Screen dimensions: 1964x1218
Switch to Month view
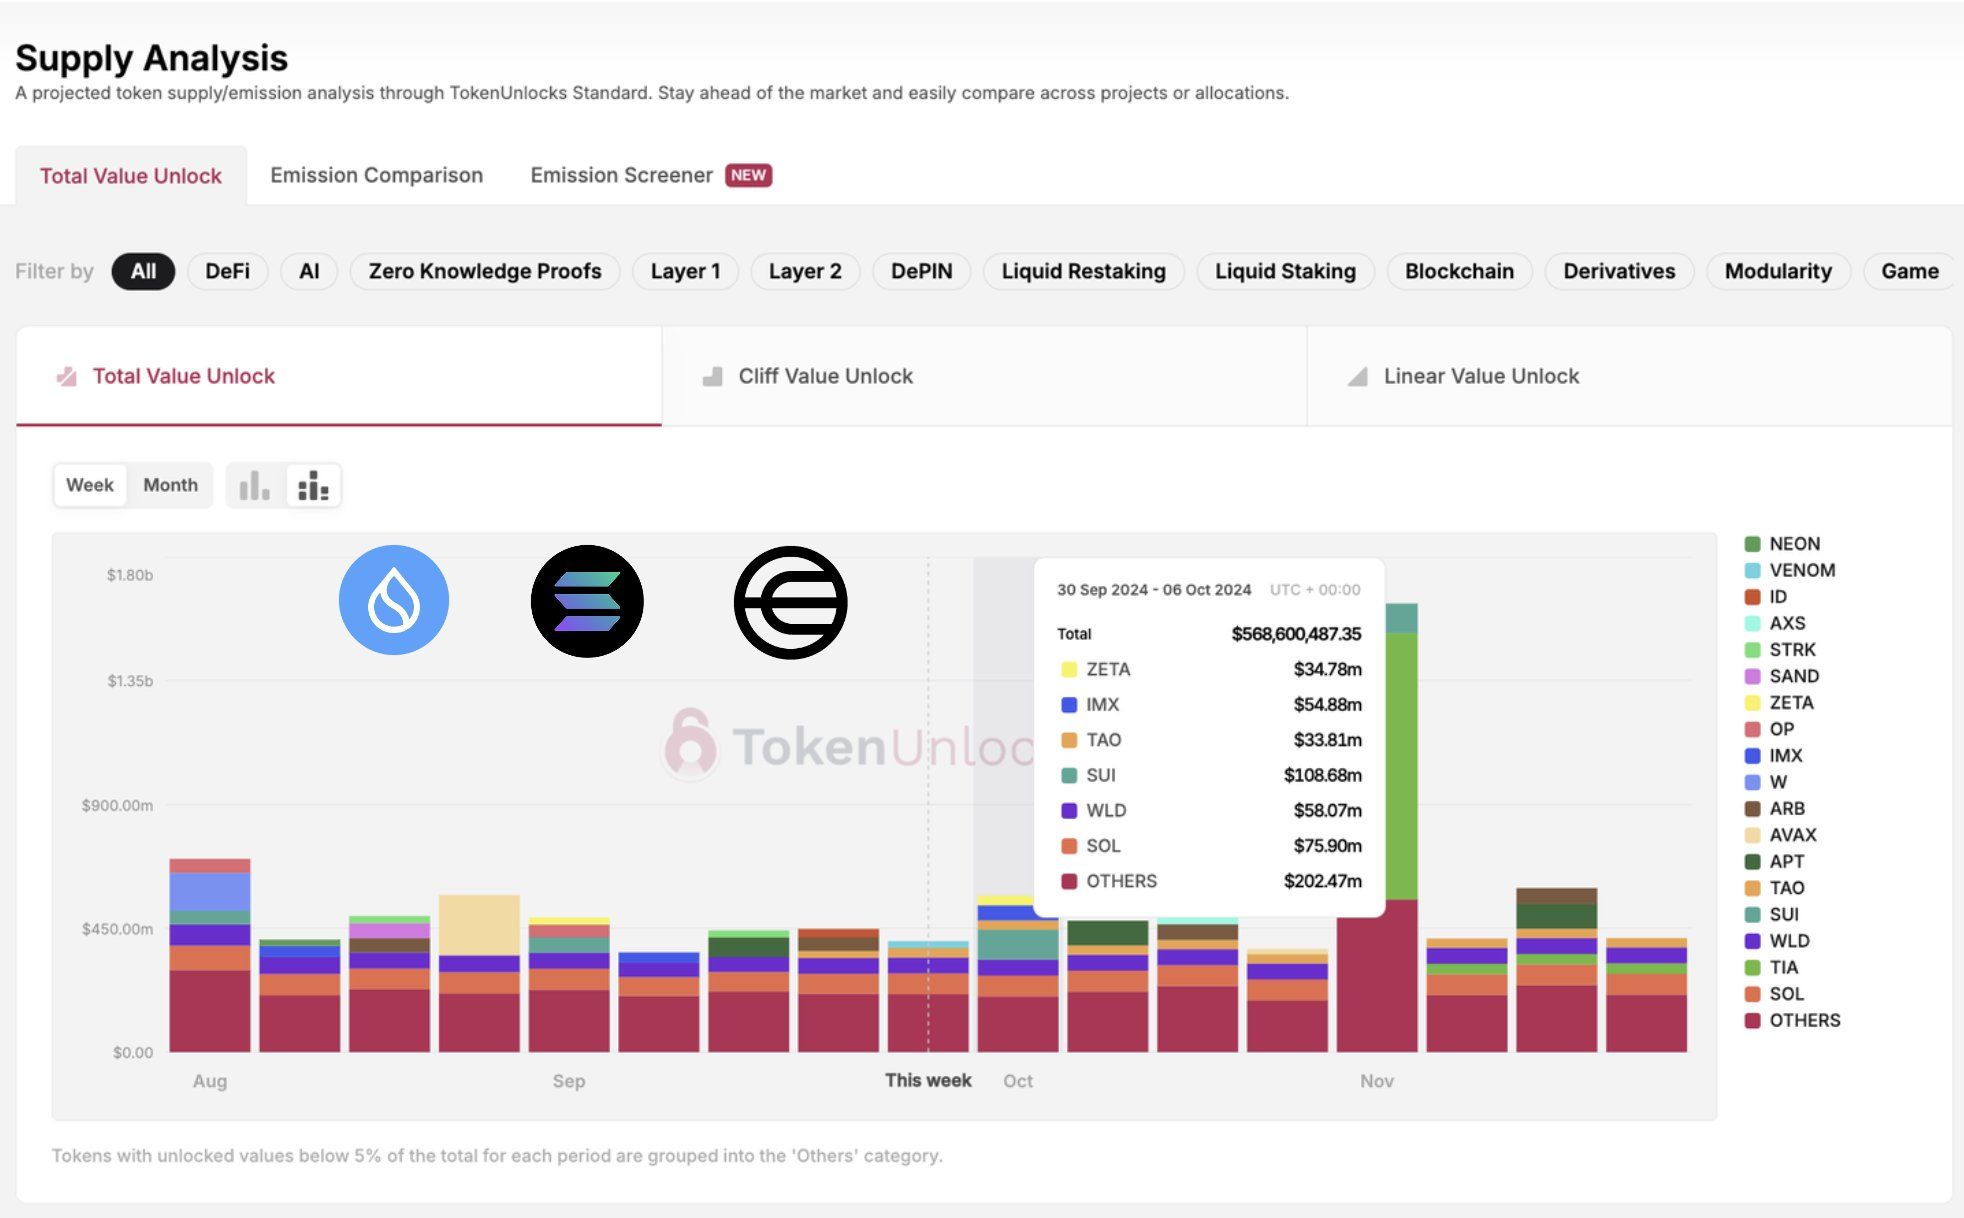pos(170,484)
